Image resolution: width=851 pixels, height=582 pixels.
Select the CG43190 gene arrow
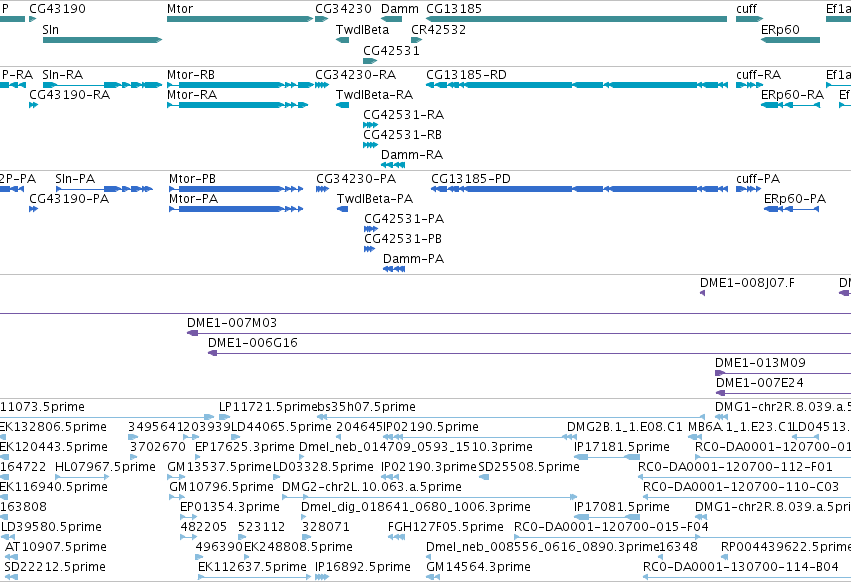tap(33, 19)
